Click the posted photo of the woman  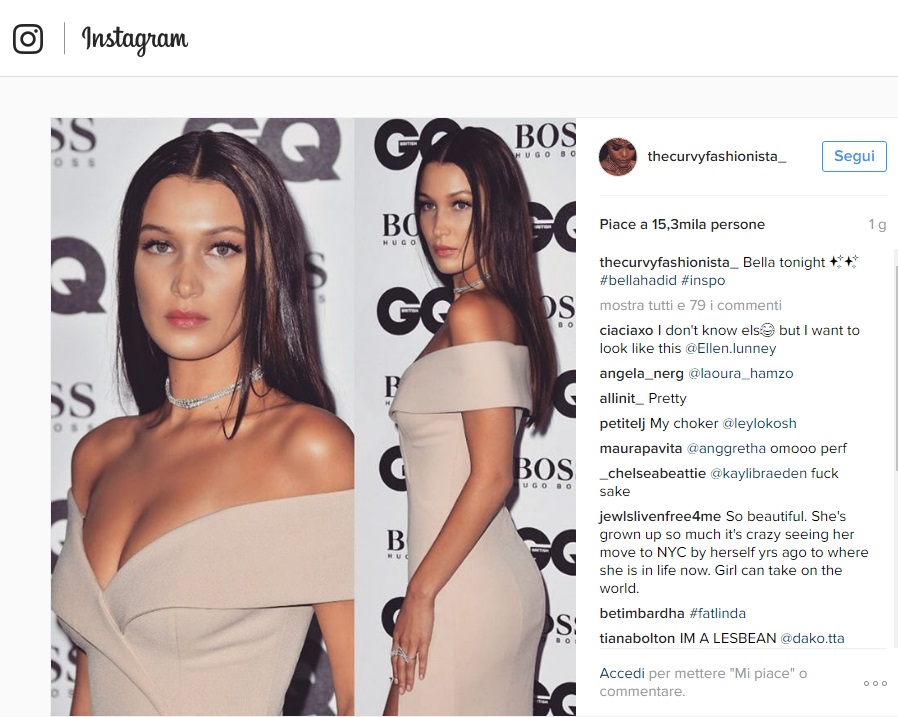(x=313, y=416)
